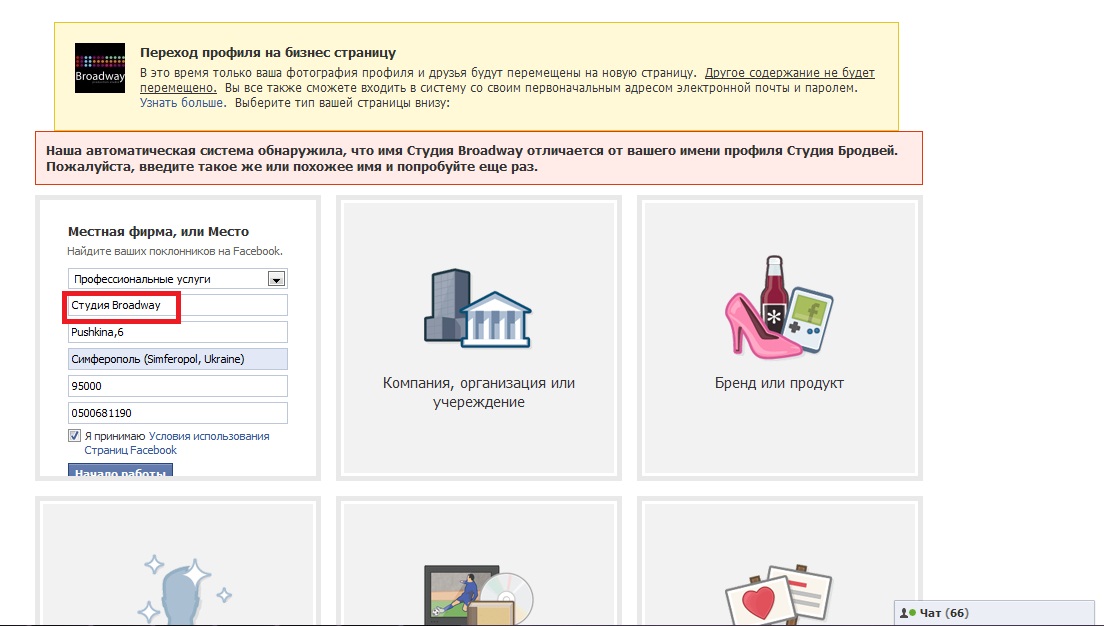Select the company building and bank icon
Viewport: 1104px width, 626px height.
pyautogui.click(x=478, y=308)
